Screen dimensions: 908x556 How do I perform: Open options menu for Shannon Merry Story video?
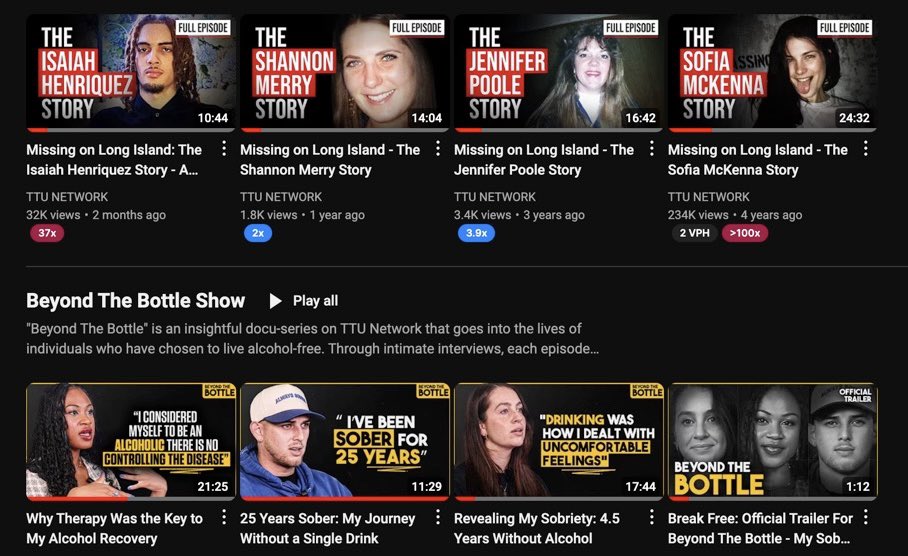point(438,149)
